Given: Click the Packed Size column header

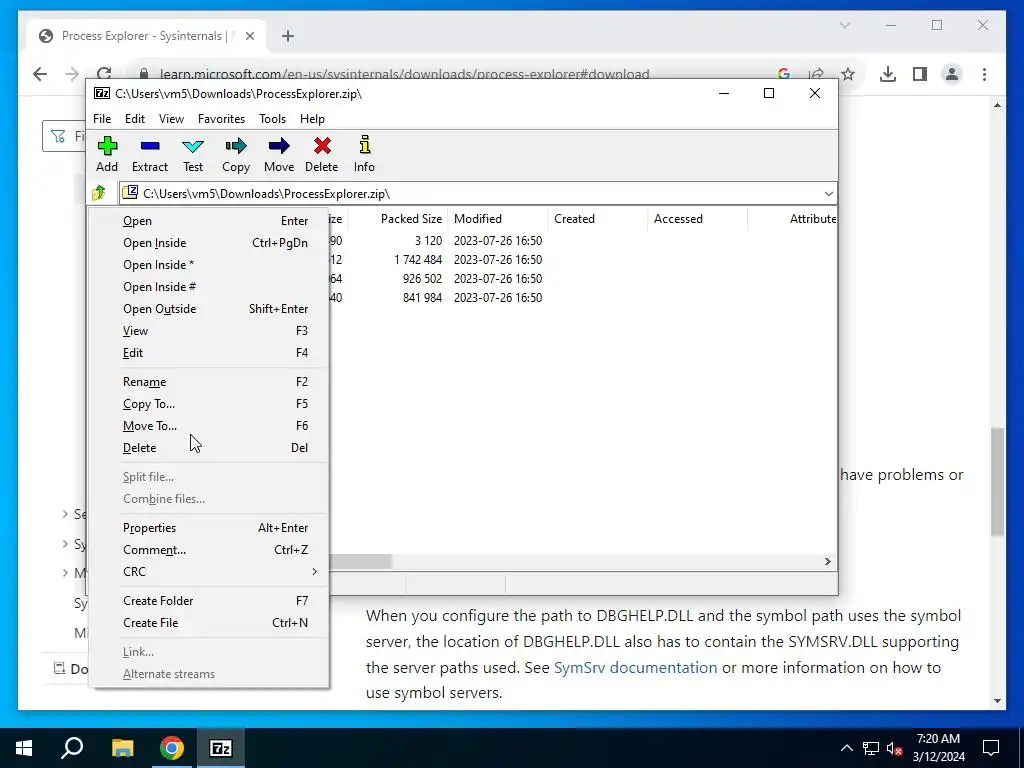Looking at the screenshot, I should [x=398, y=219].
